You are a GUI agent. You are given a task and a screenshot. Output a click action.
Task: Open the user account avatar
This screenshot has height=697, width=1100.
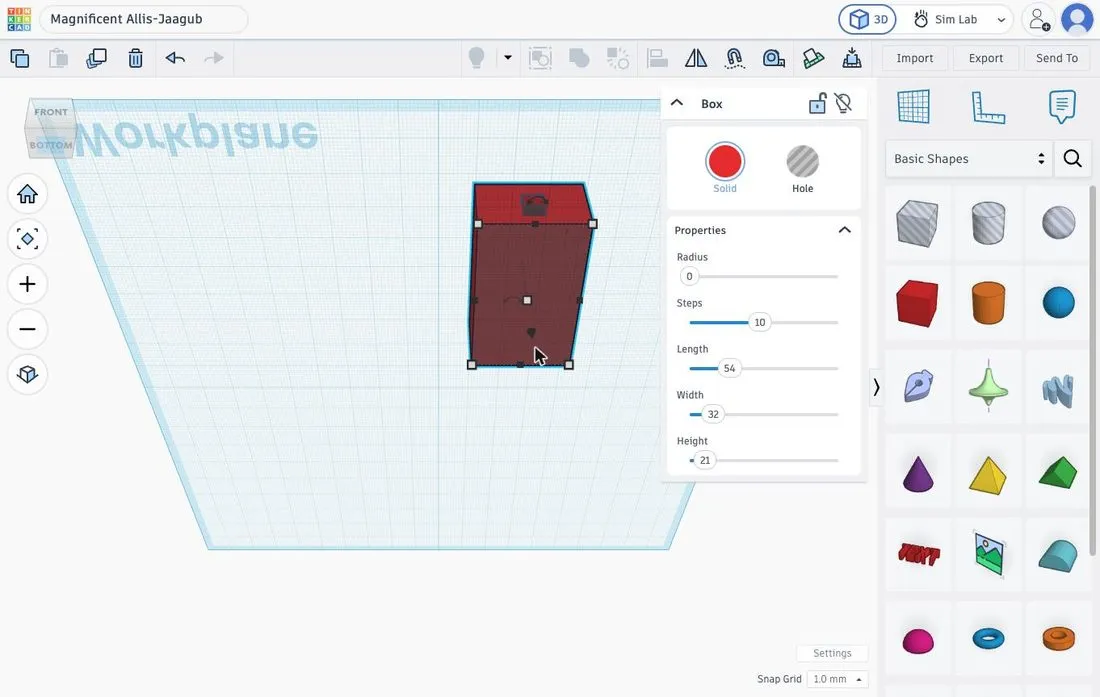click(x=1077, y=20)
